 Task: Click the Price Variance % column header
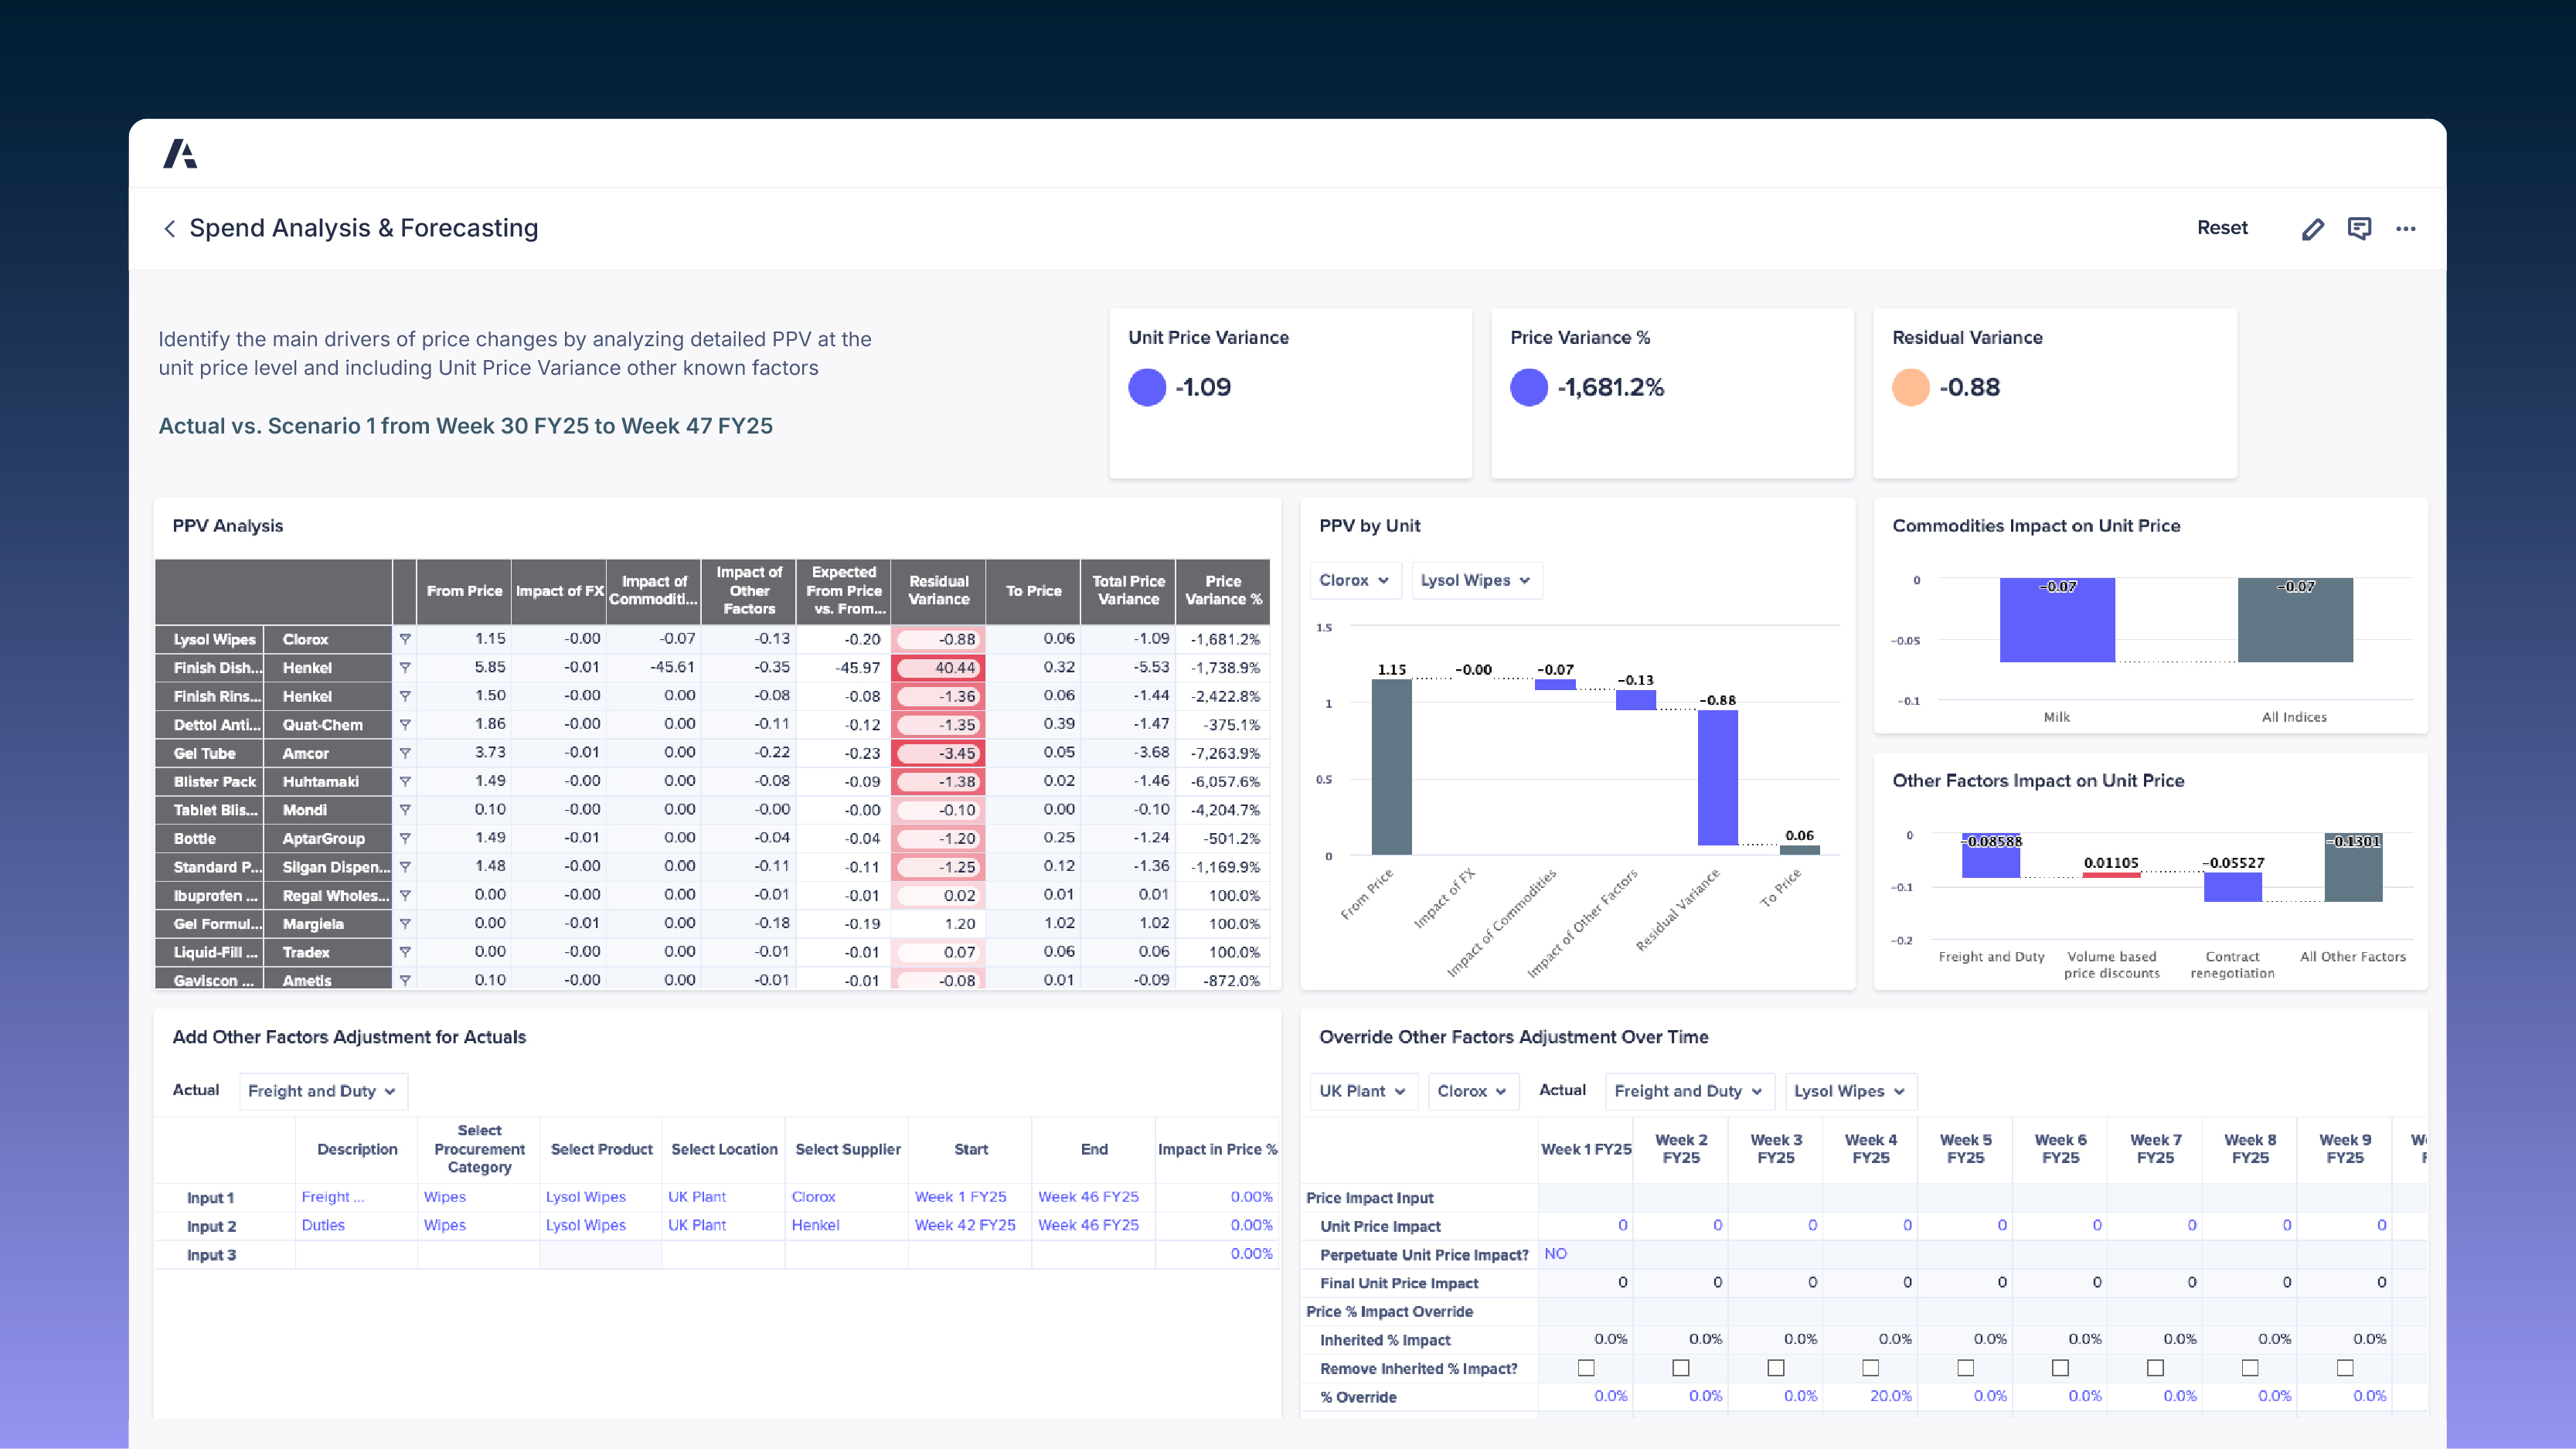tap(1223, 590)
